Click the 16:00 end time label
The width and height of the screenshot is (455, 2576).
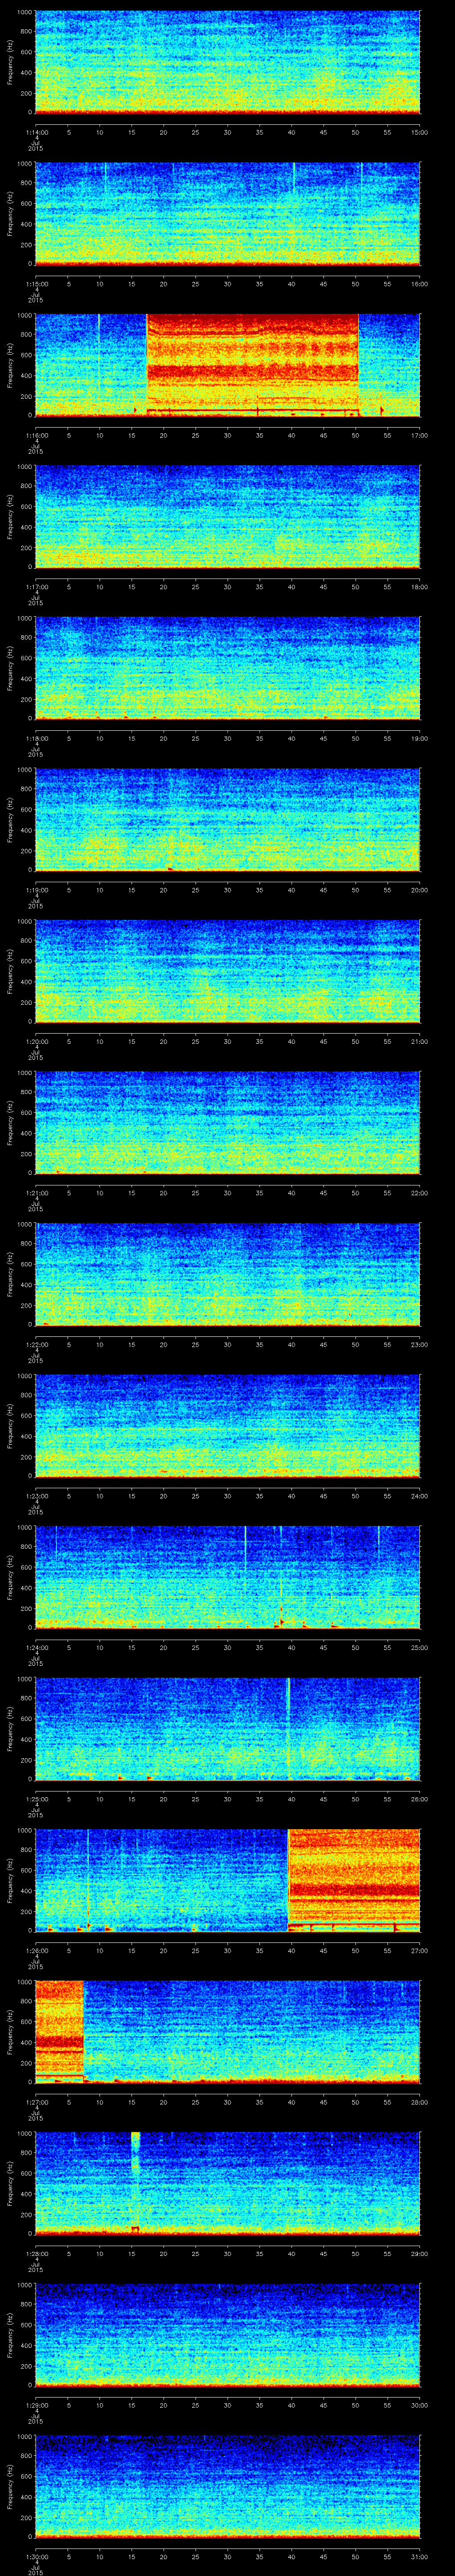pos(420,284)
